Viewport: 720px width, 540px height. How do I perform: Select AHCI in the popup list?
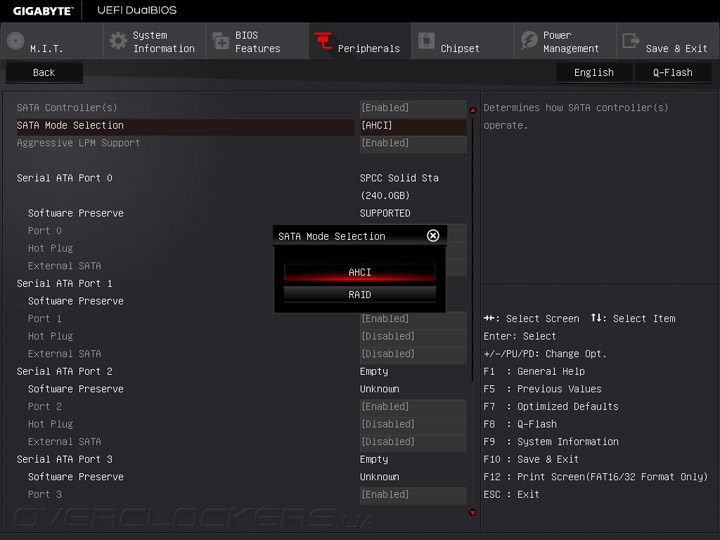coord(360,272)
